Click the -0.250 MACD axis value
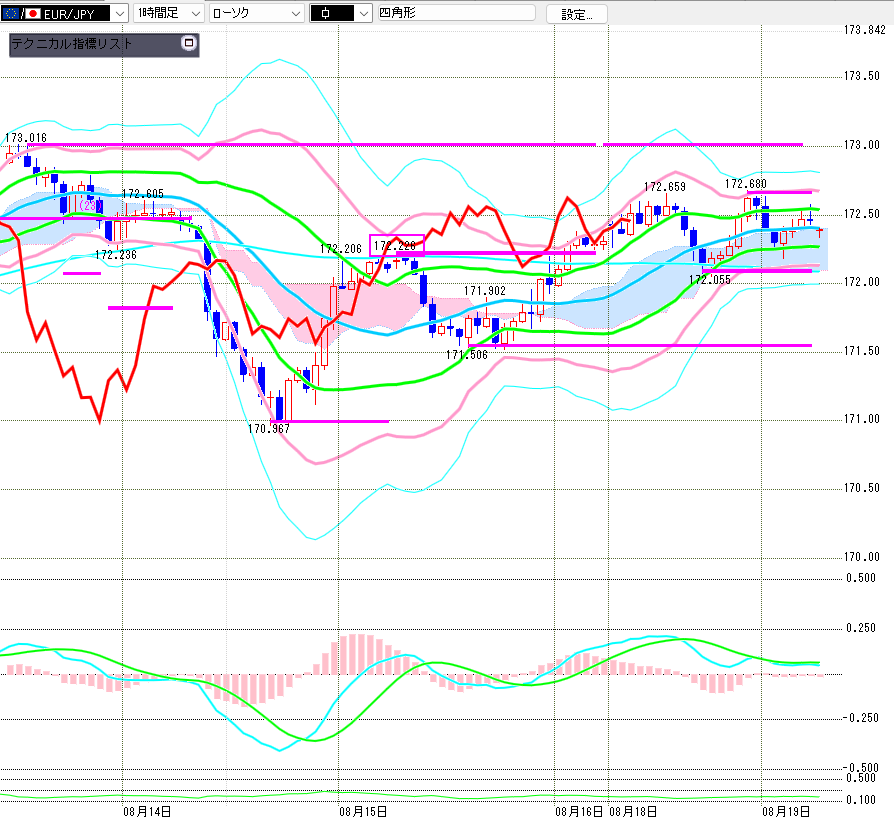The image size is (894, 820). pos(861,718)
